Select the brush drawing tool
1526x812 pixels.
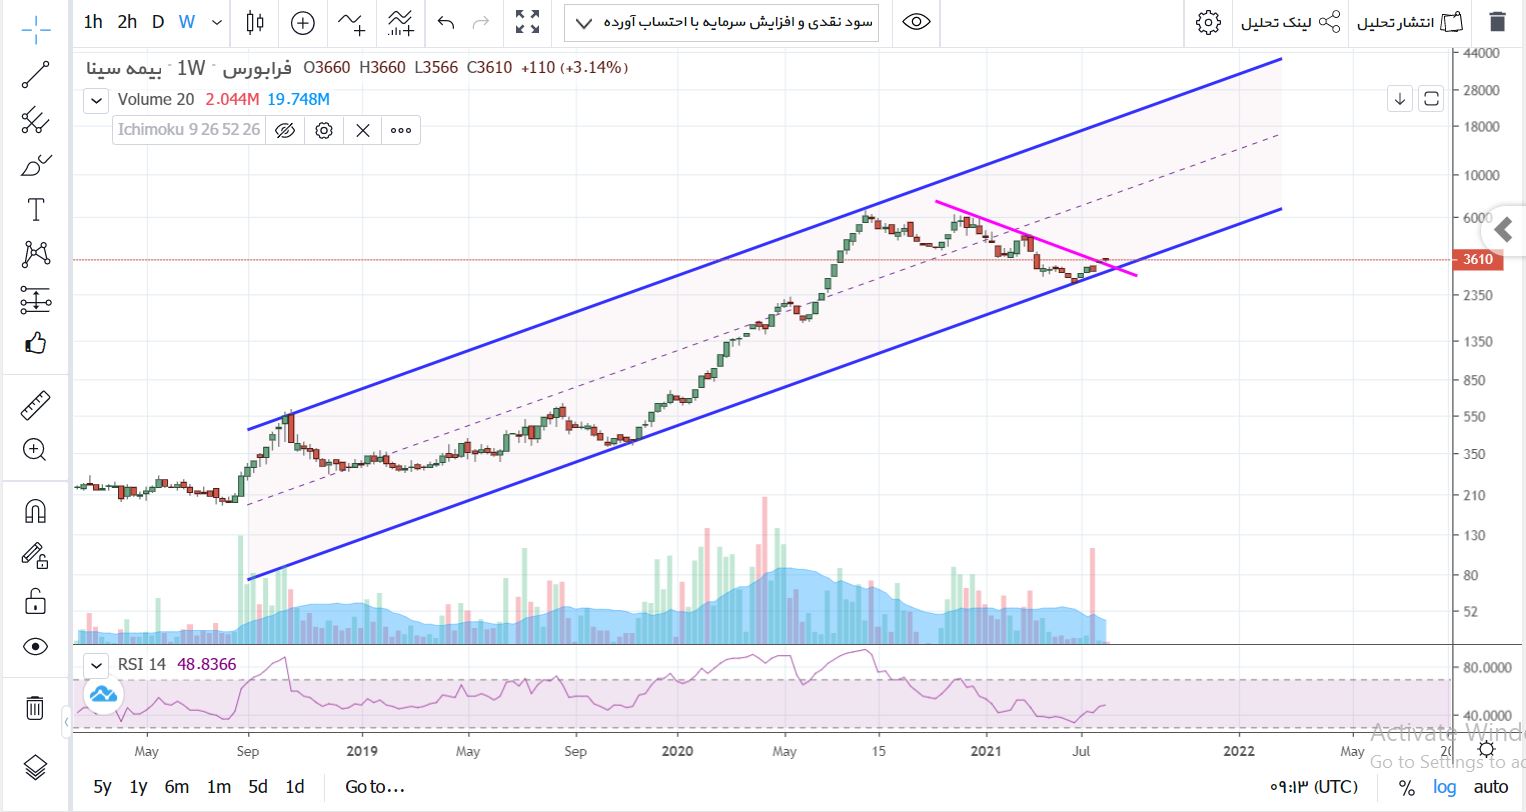point(36,165)
